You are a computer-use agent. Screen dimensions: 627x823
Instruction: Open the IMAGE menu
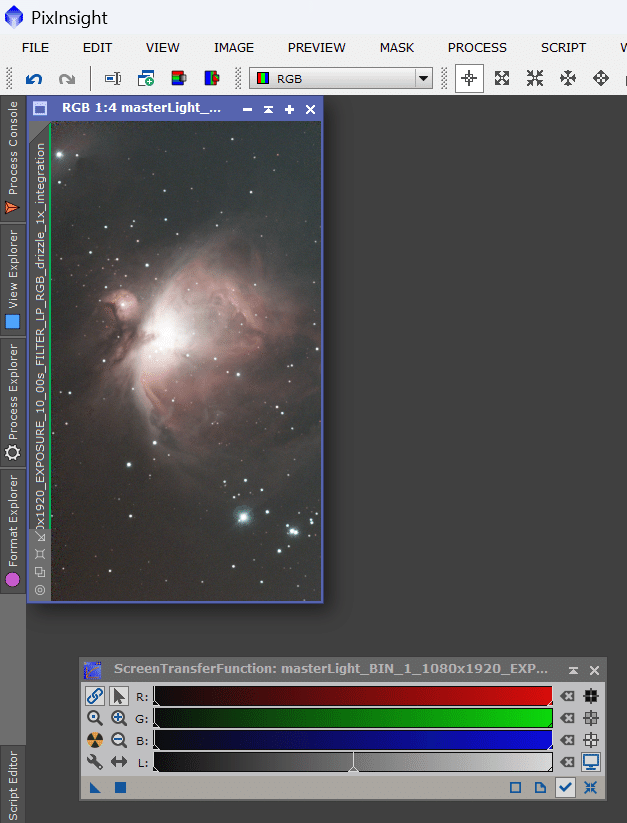click(233, 48)
